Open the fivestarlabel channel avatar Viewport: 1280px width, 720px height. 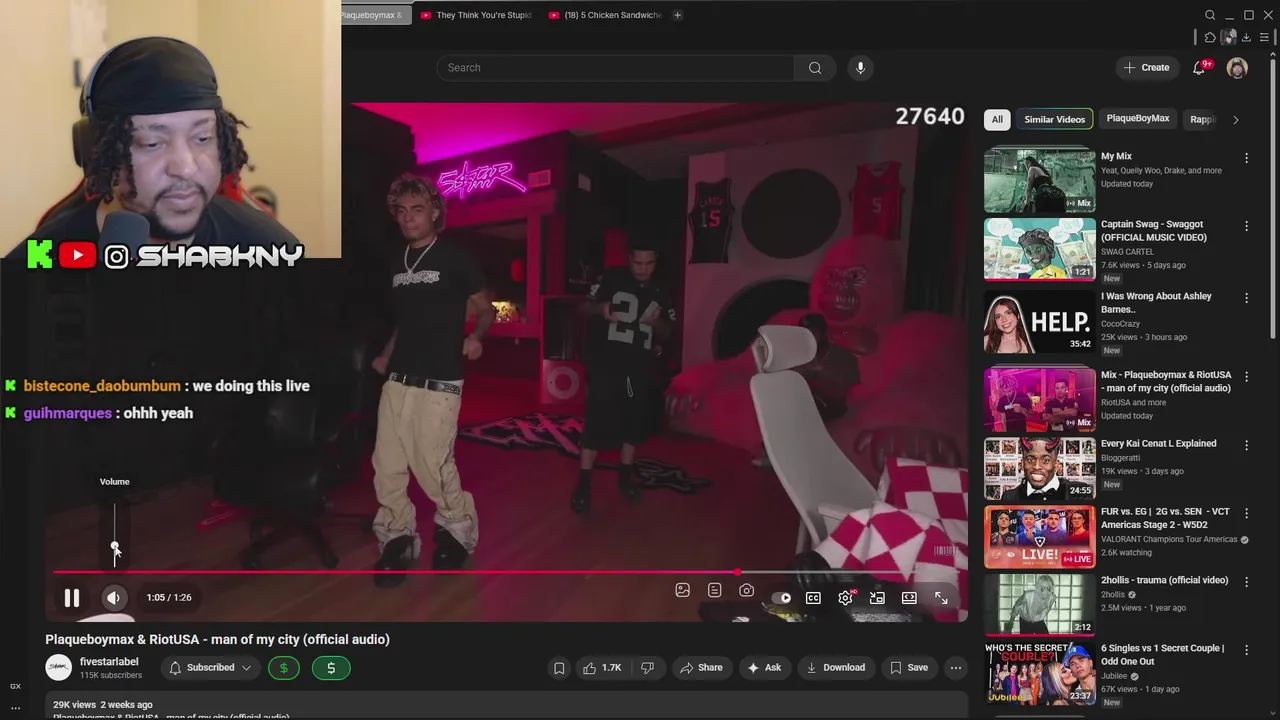click(59, 668)
